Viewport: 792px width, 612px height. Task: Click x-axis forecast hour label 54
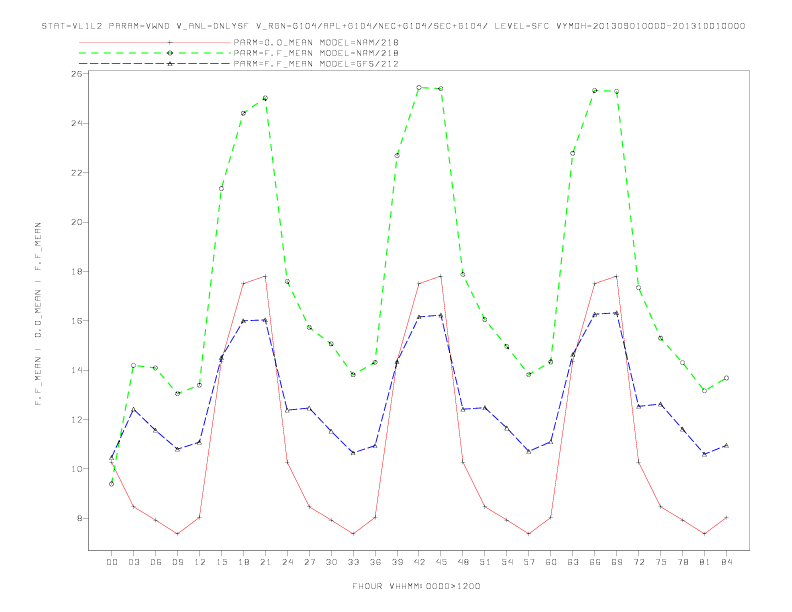click(507, 562)
